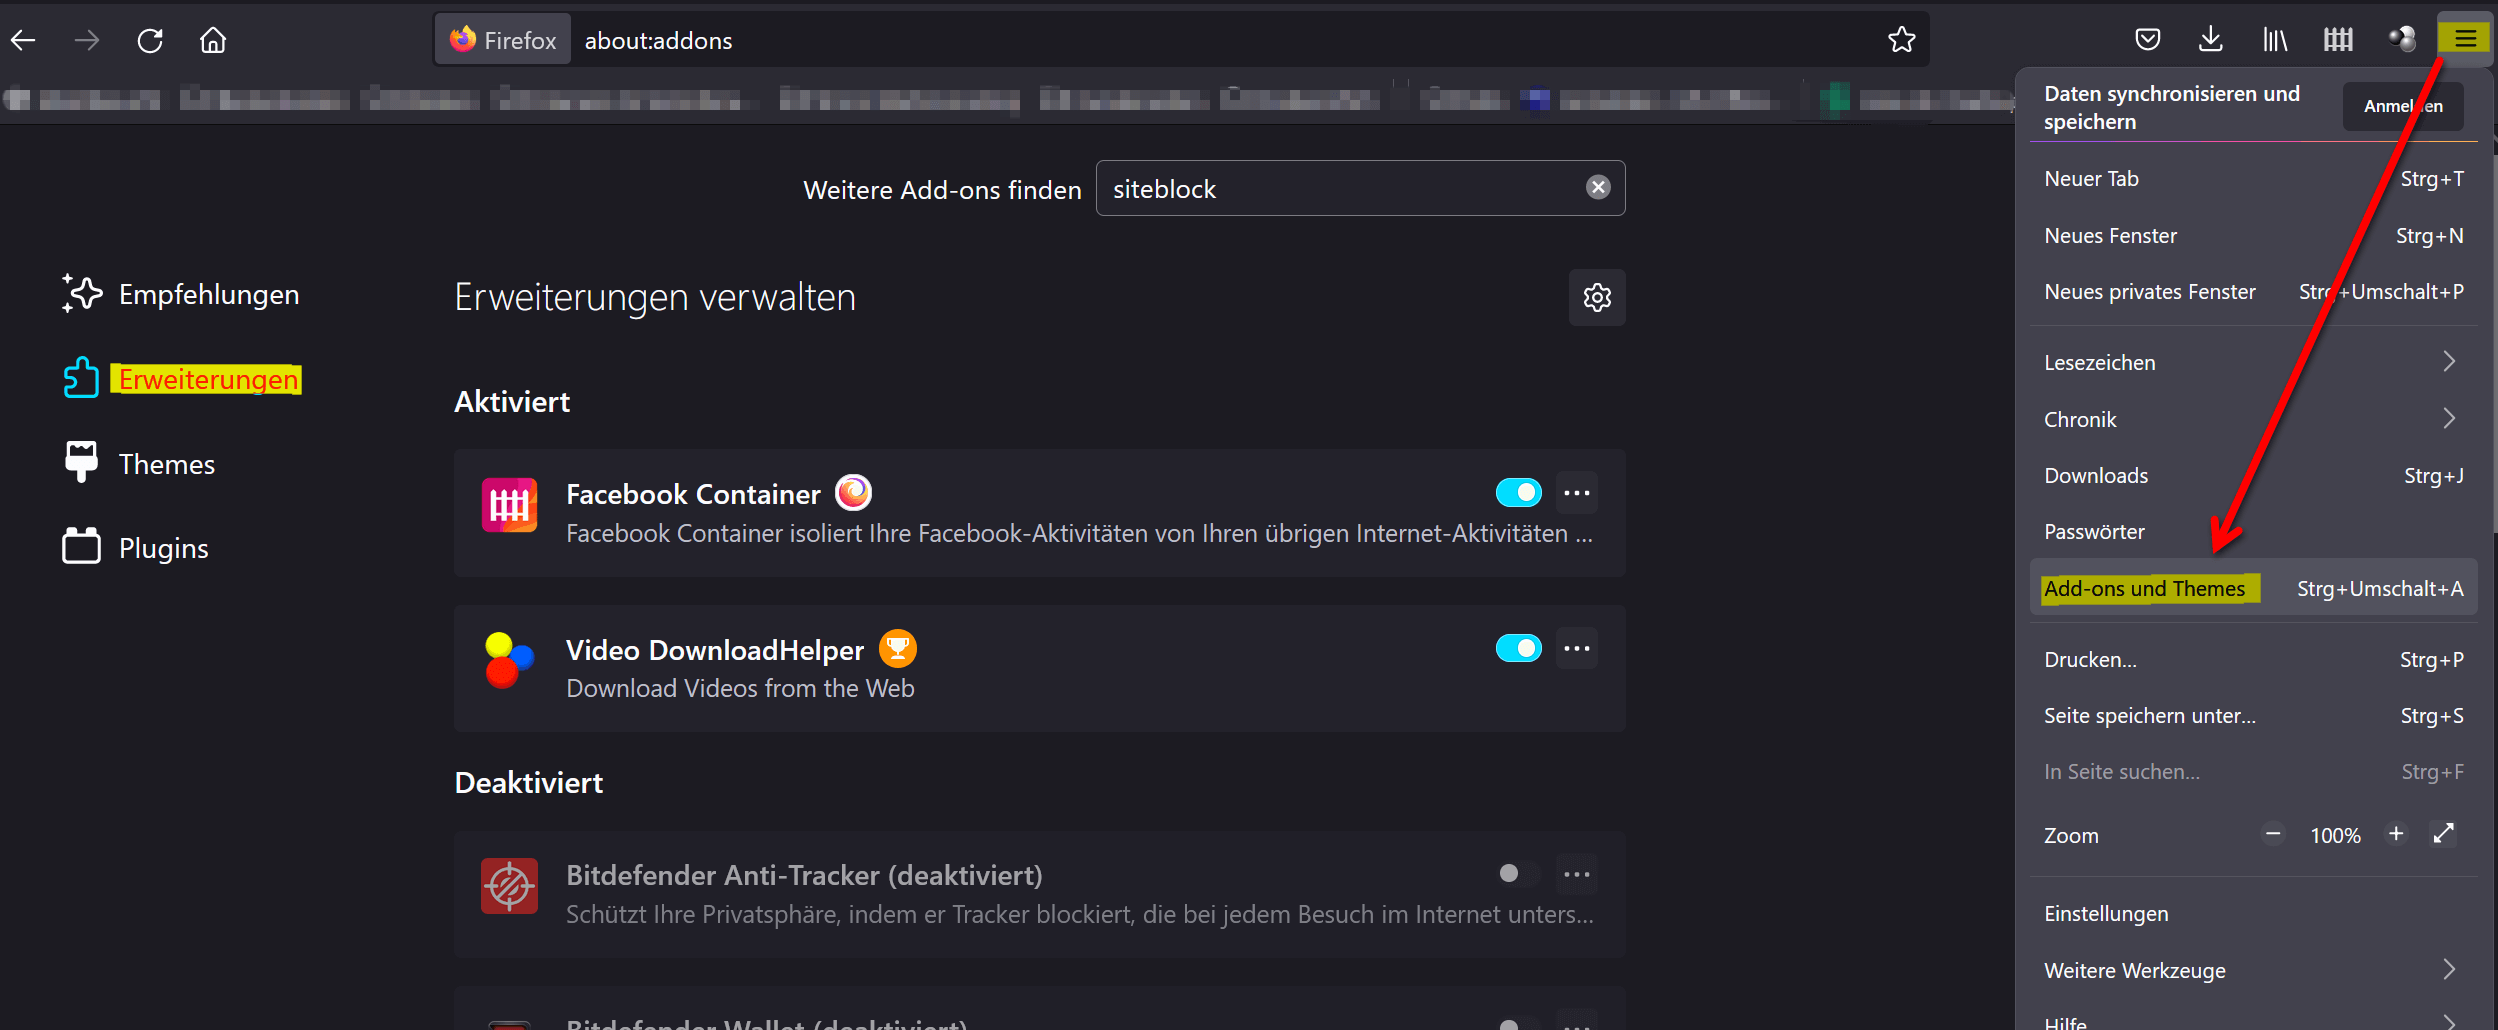Click the Video DownloadHelper extension icon
This screenshot has height=1030, width=2498.
[x=509, y=660]
